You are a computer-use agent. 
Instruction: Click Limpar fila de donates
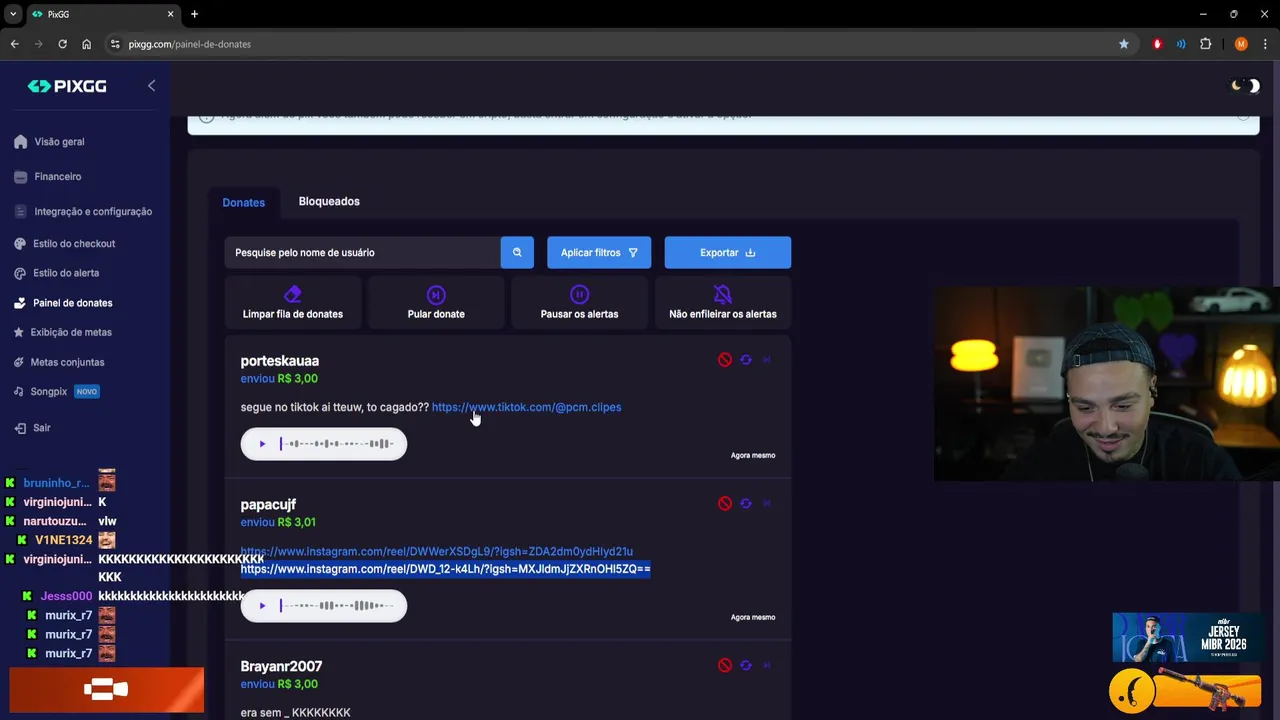click(293, 303)
